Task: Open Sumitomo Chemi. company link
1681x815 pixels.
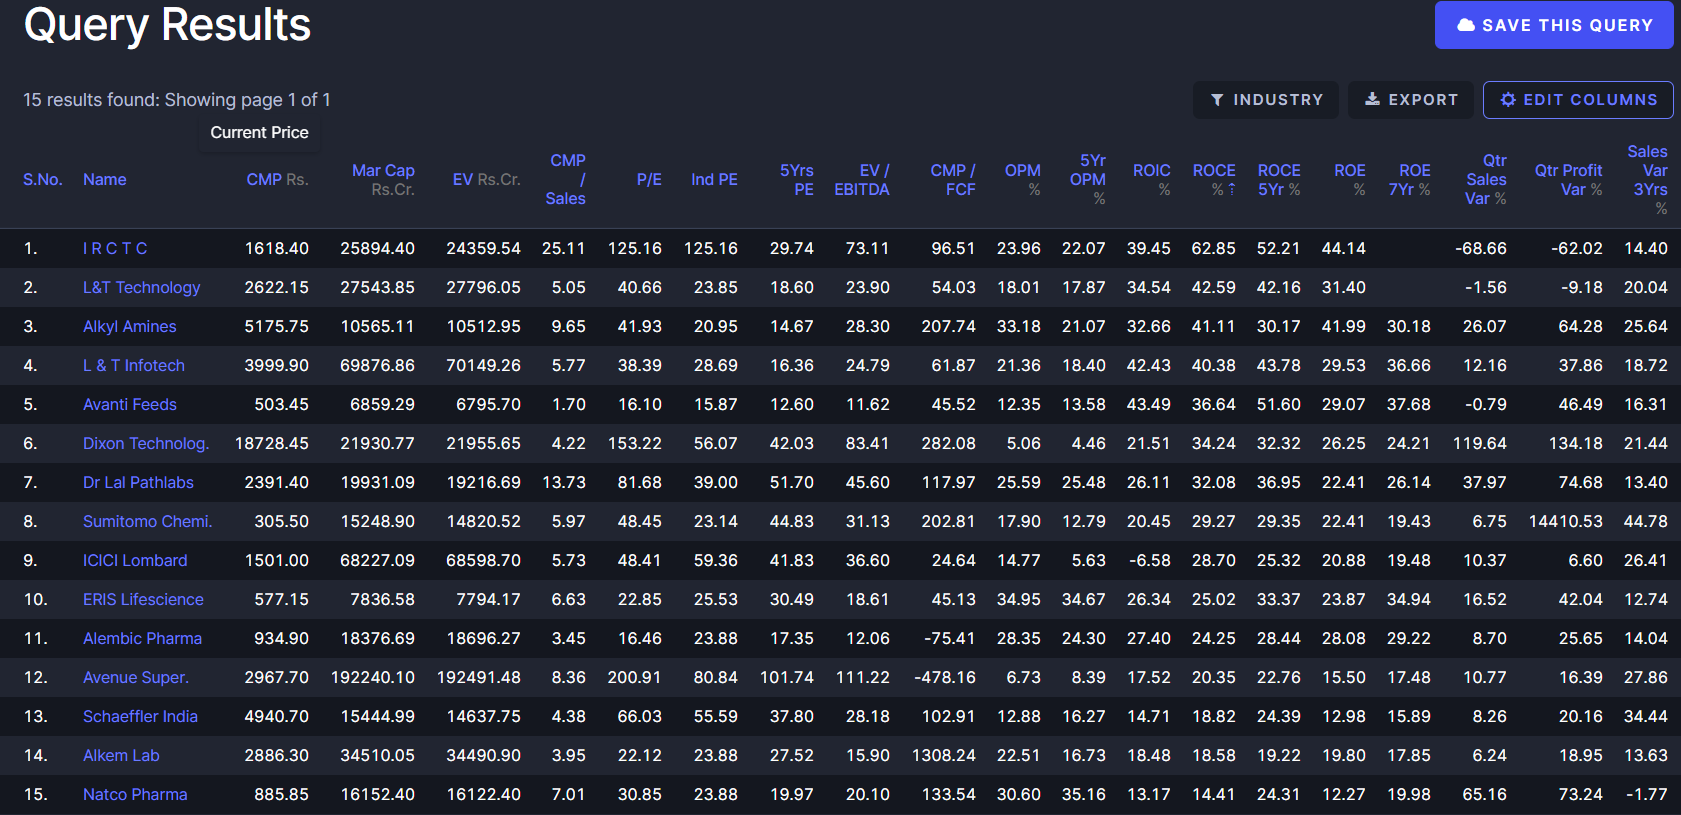Action: pyautogui.click(x=147, y=521)
